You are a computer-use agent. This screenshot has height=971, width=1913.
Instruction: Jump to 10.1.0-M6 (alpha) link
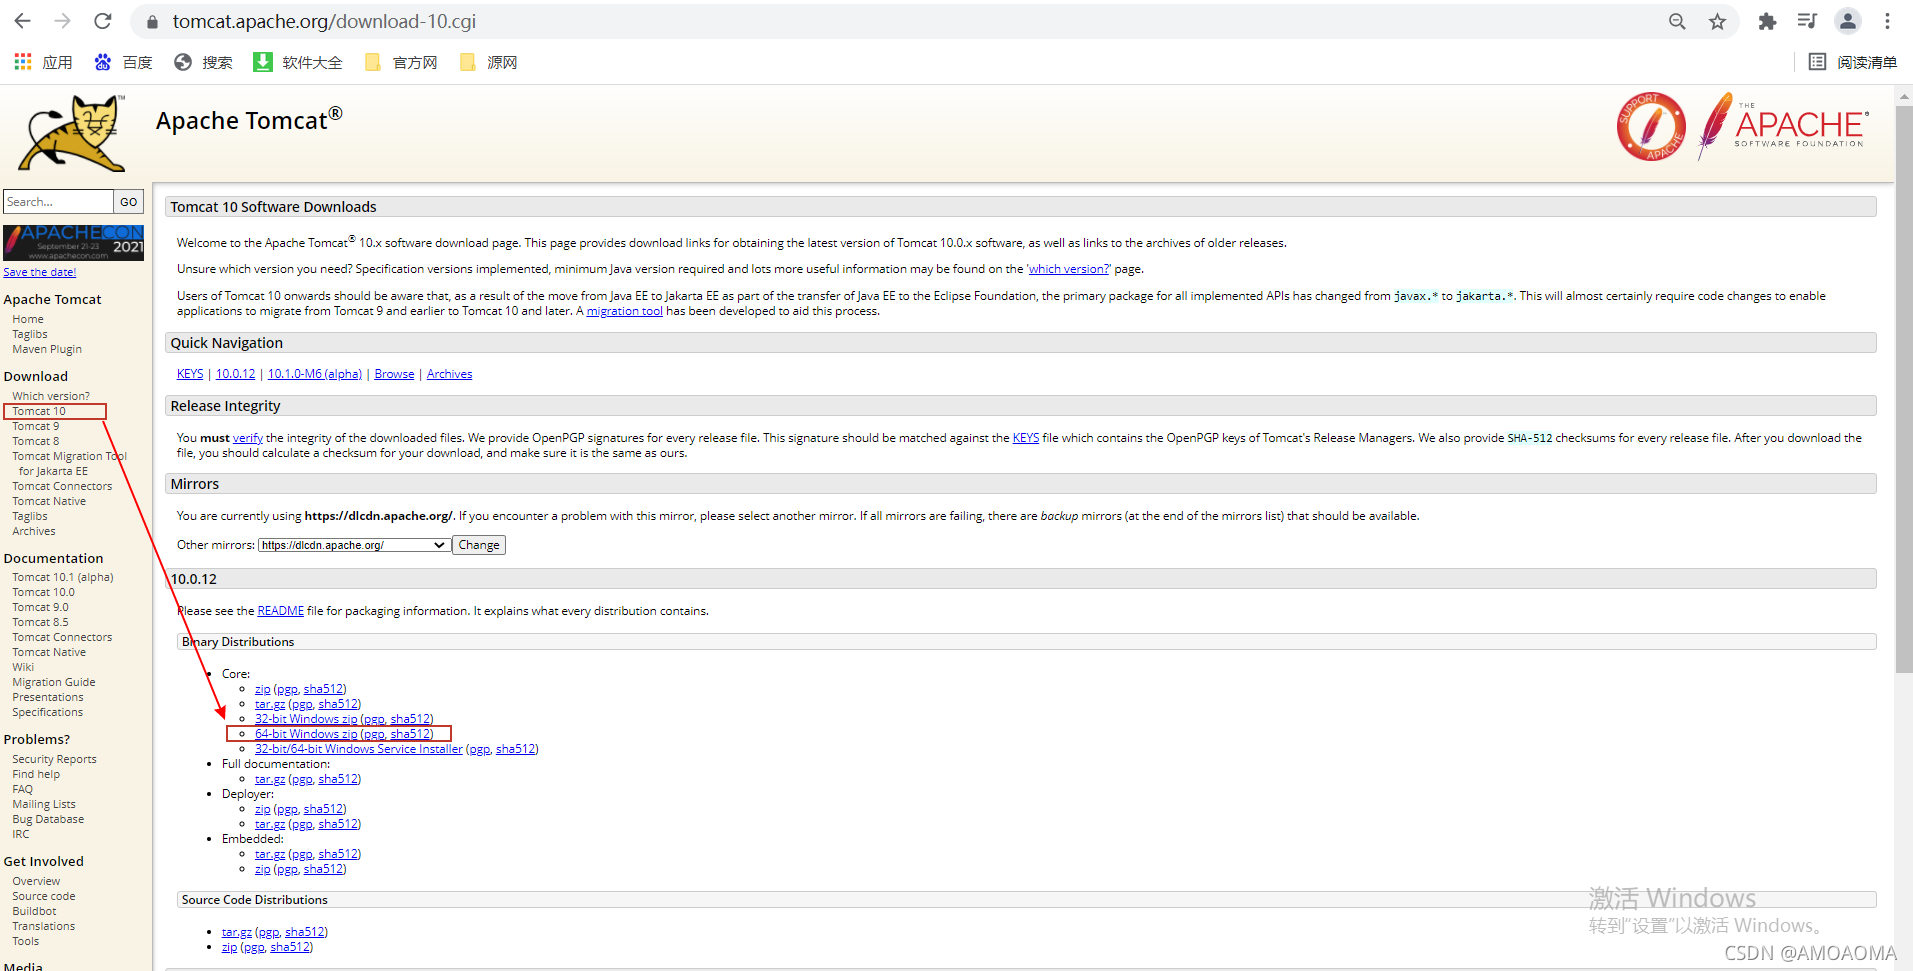click(315, 374)
